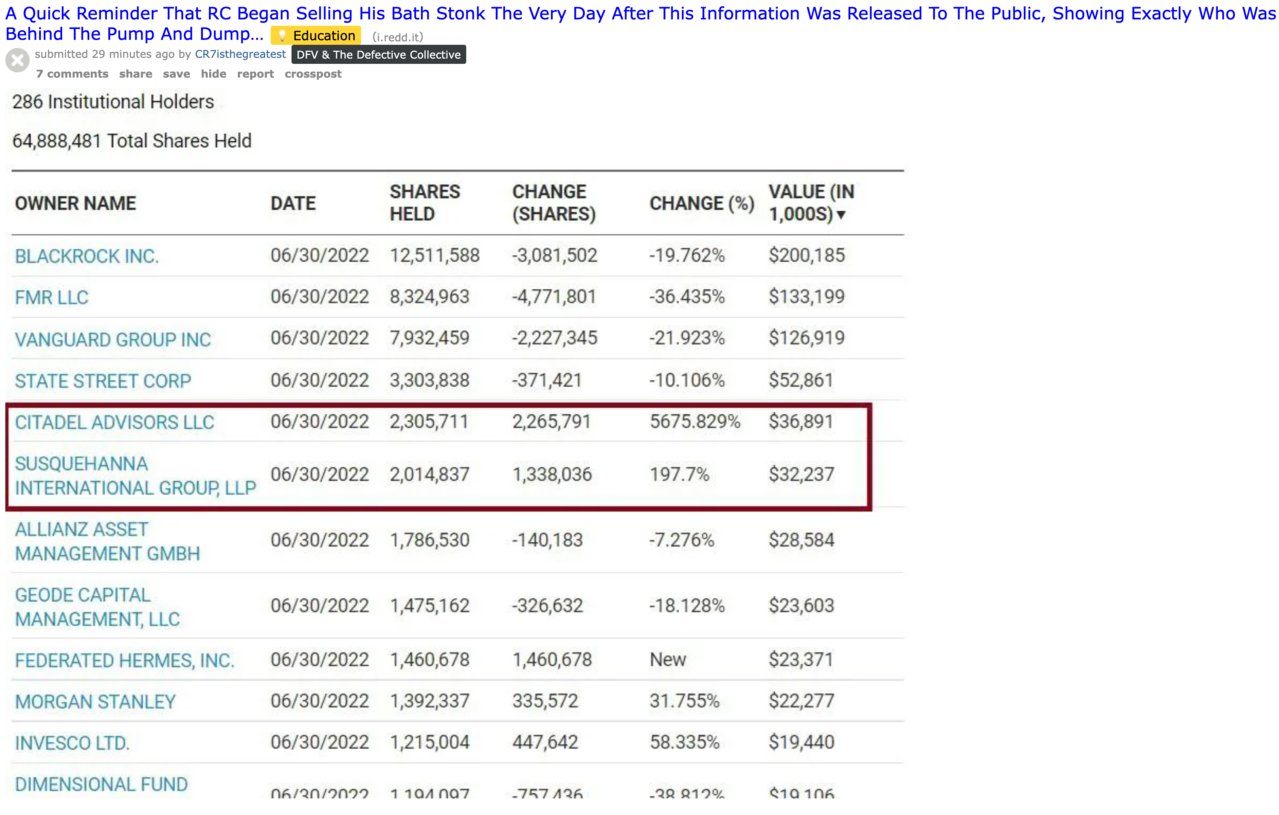Image resolution: width=1279 pixels, height=815 pixels.
Task: Select Federated Hermes 'New' change cell
Action: pos(668,661)
